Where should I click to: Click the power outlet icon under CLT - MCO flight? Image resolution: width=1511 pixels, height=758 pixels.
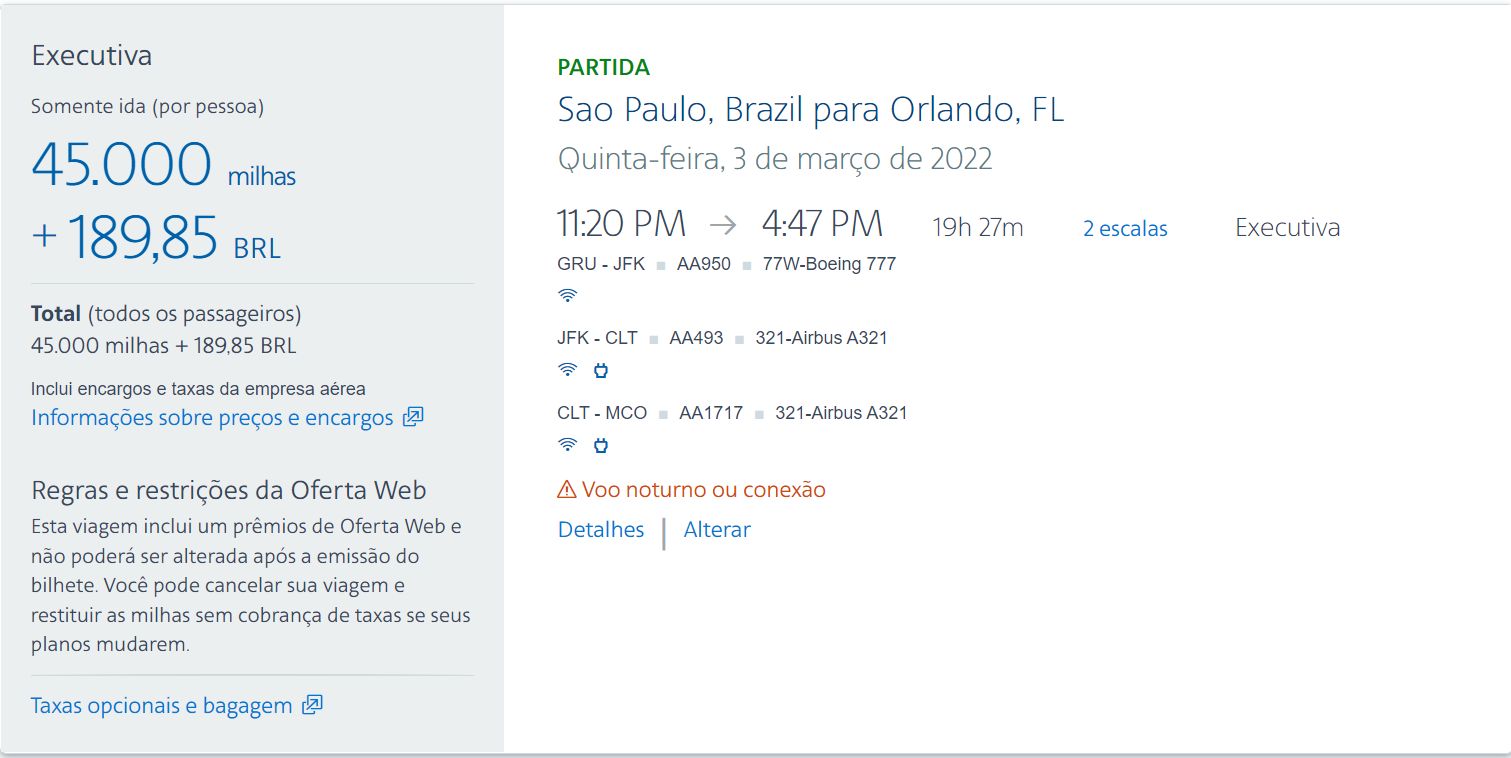coord(601,445)
